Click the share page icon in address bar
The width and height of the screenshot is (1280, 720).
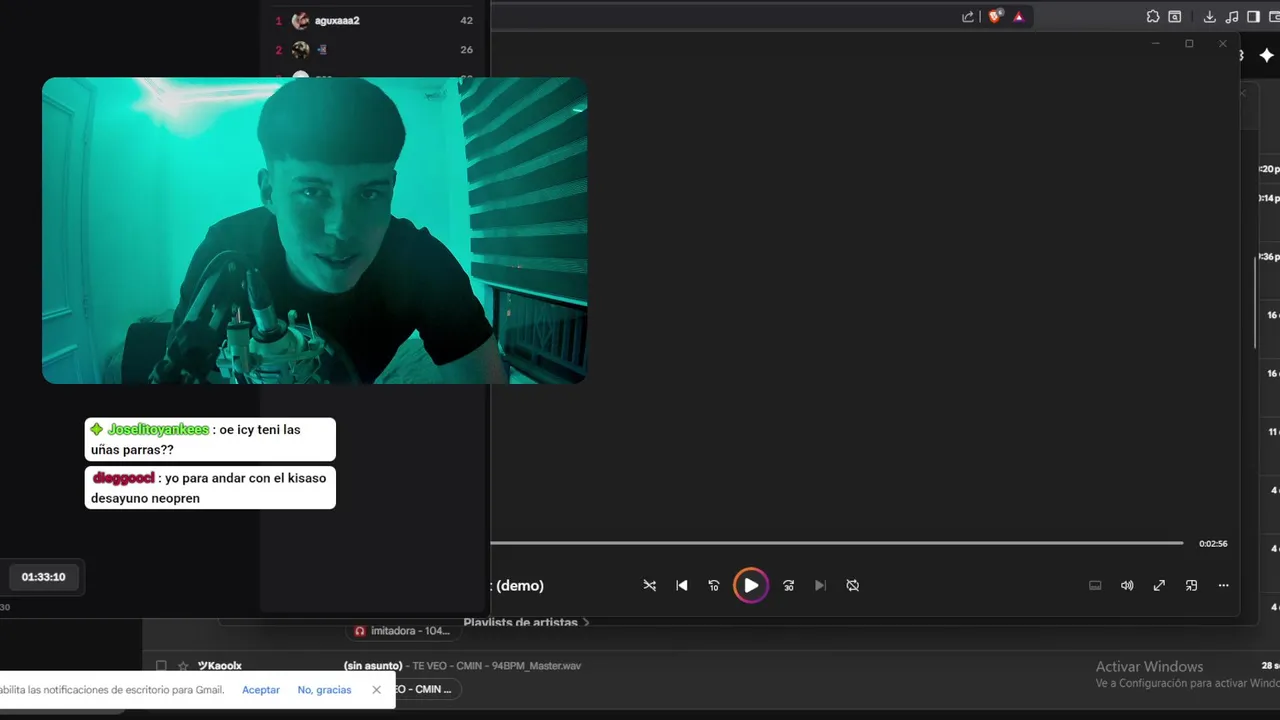click(968, 16)
